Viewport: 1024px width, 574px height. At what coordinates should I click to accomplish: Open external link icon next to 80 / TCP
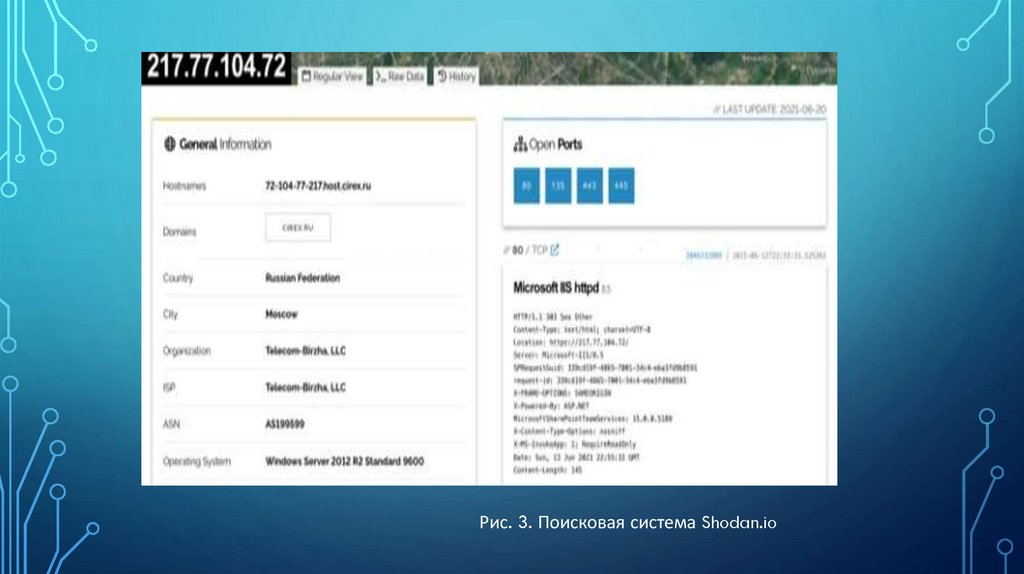click(554, 249)
